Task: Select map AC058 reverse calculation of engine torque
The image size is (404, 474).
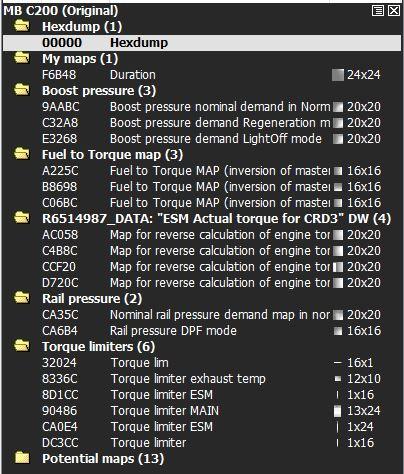Action: coord(202,235)
